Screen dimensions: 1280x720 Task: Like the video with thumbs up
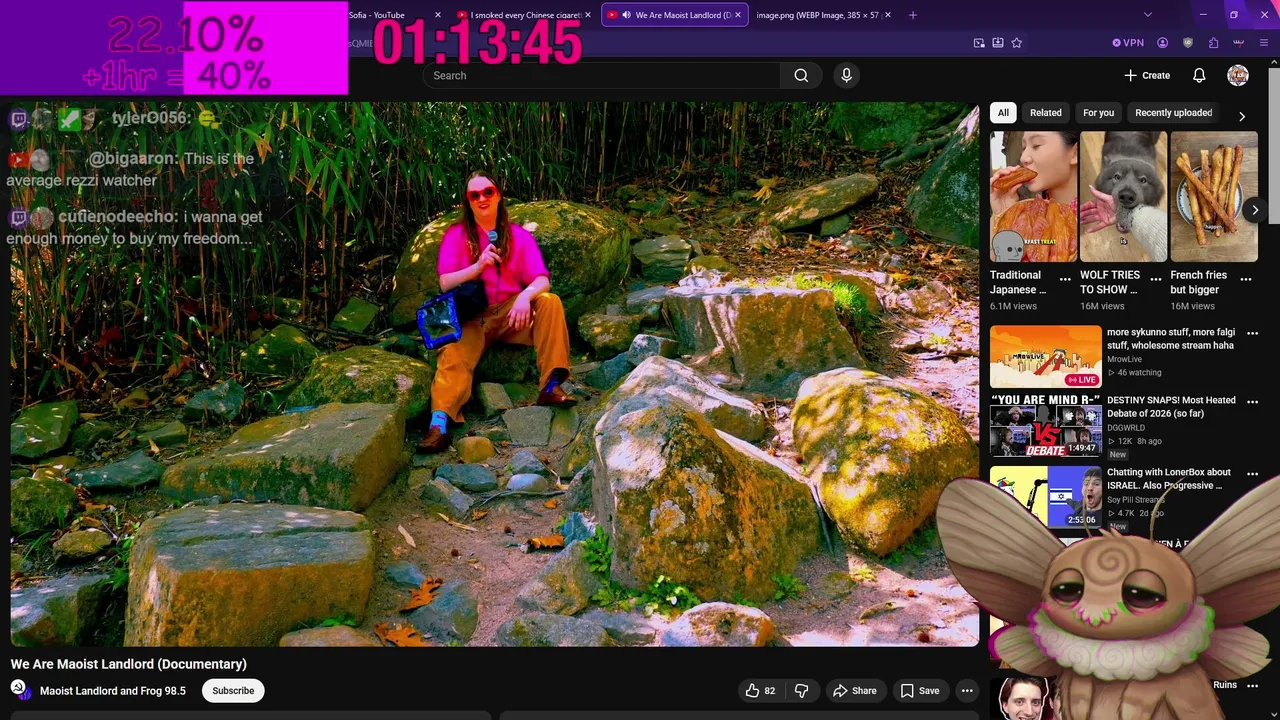(x=760, y=691)
